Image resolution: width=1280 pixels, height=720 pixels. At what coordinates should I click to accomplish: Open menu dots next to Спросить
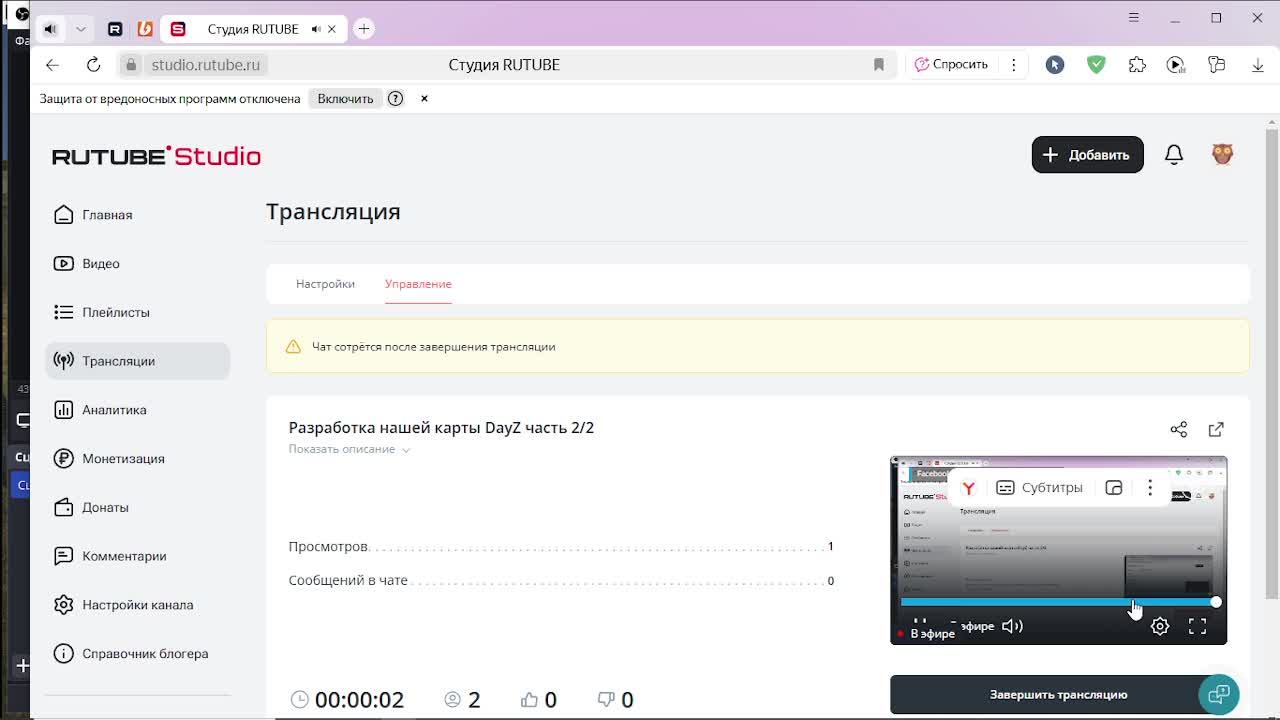[1013, 65]
